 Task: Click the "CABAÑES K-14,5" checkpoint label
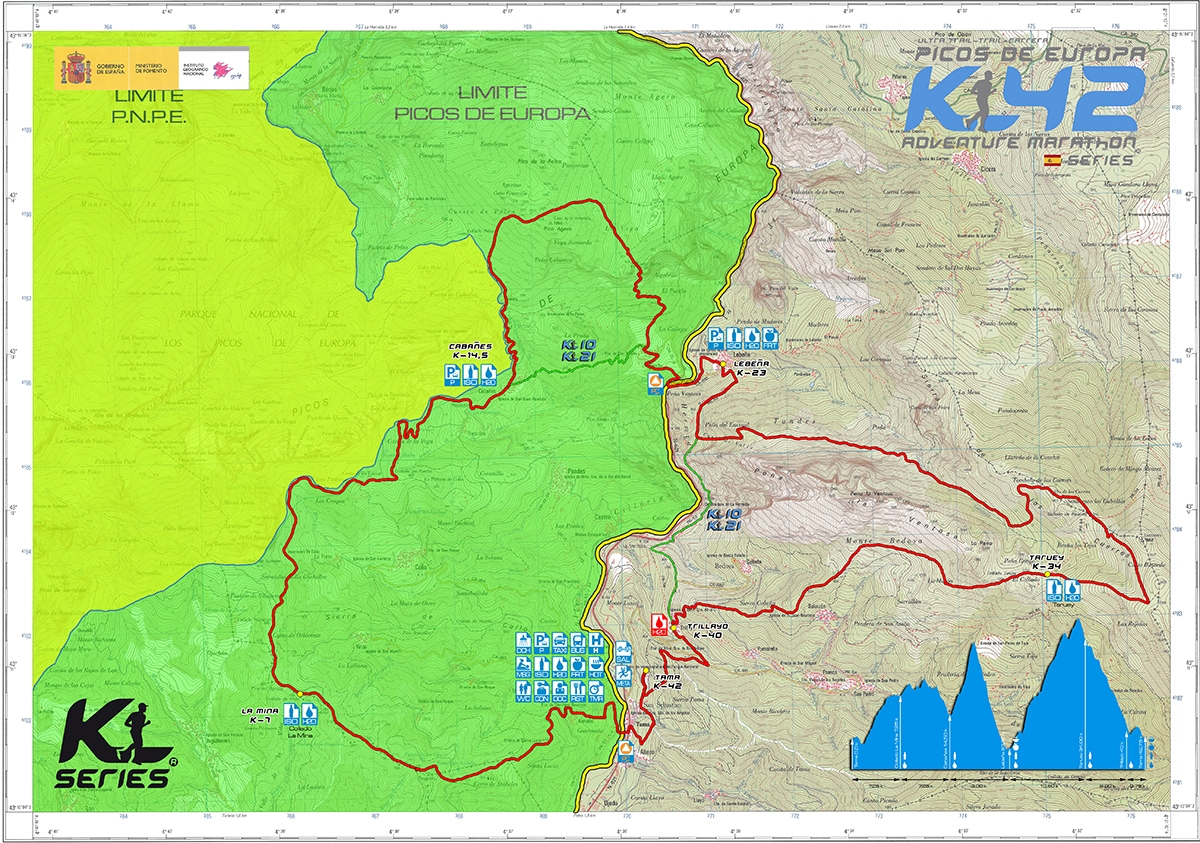coord(468,350)
